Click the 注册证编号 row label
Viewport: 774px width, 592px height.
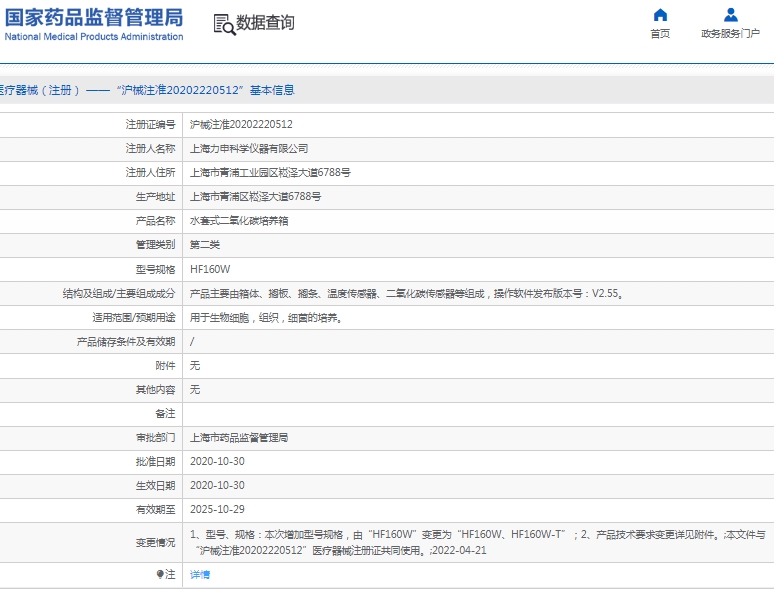(151, 124)
